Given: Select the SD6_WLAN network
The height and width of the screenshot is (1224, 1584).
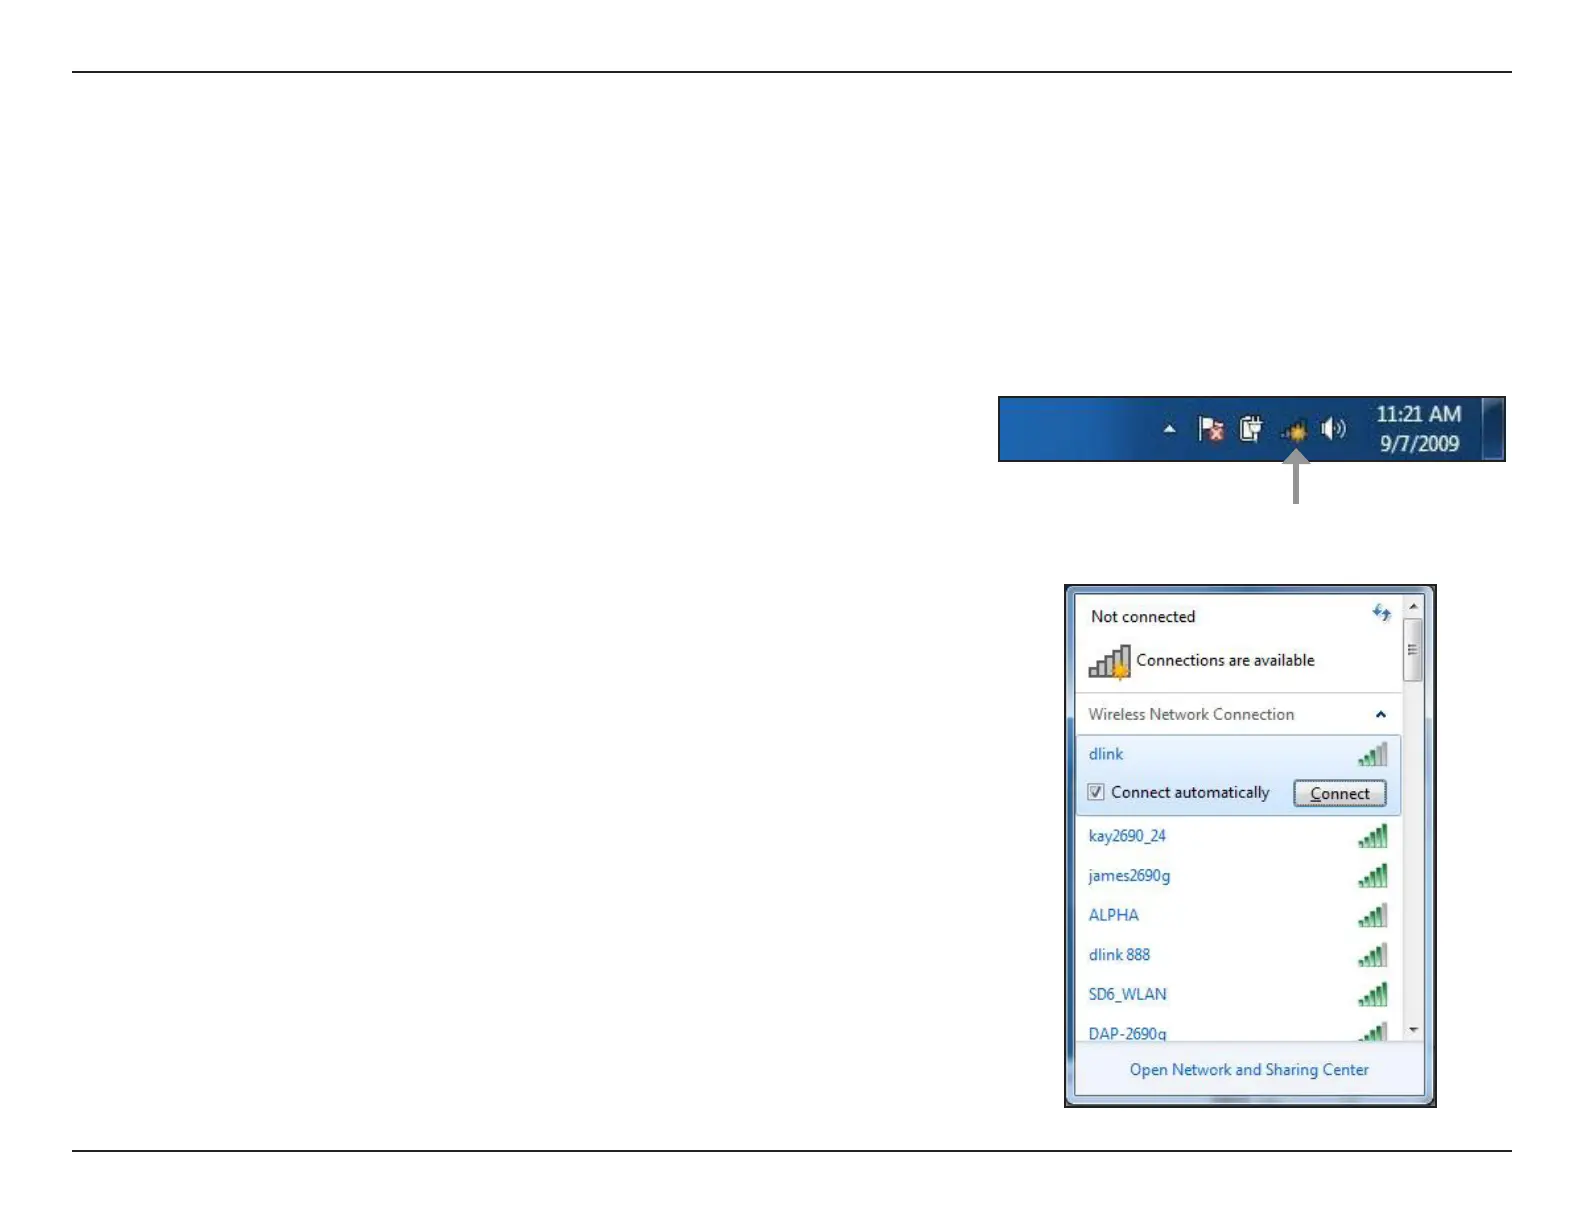Looking at the screenshot, I should (1238, 994).
